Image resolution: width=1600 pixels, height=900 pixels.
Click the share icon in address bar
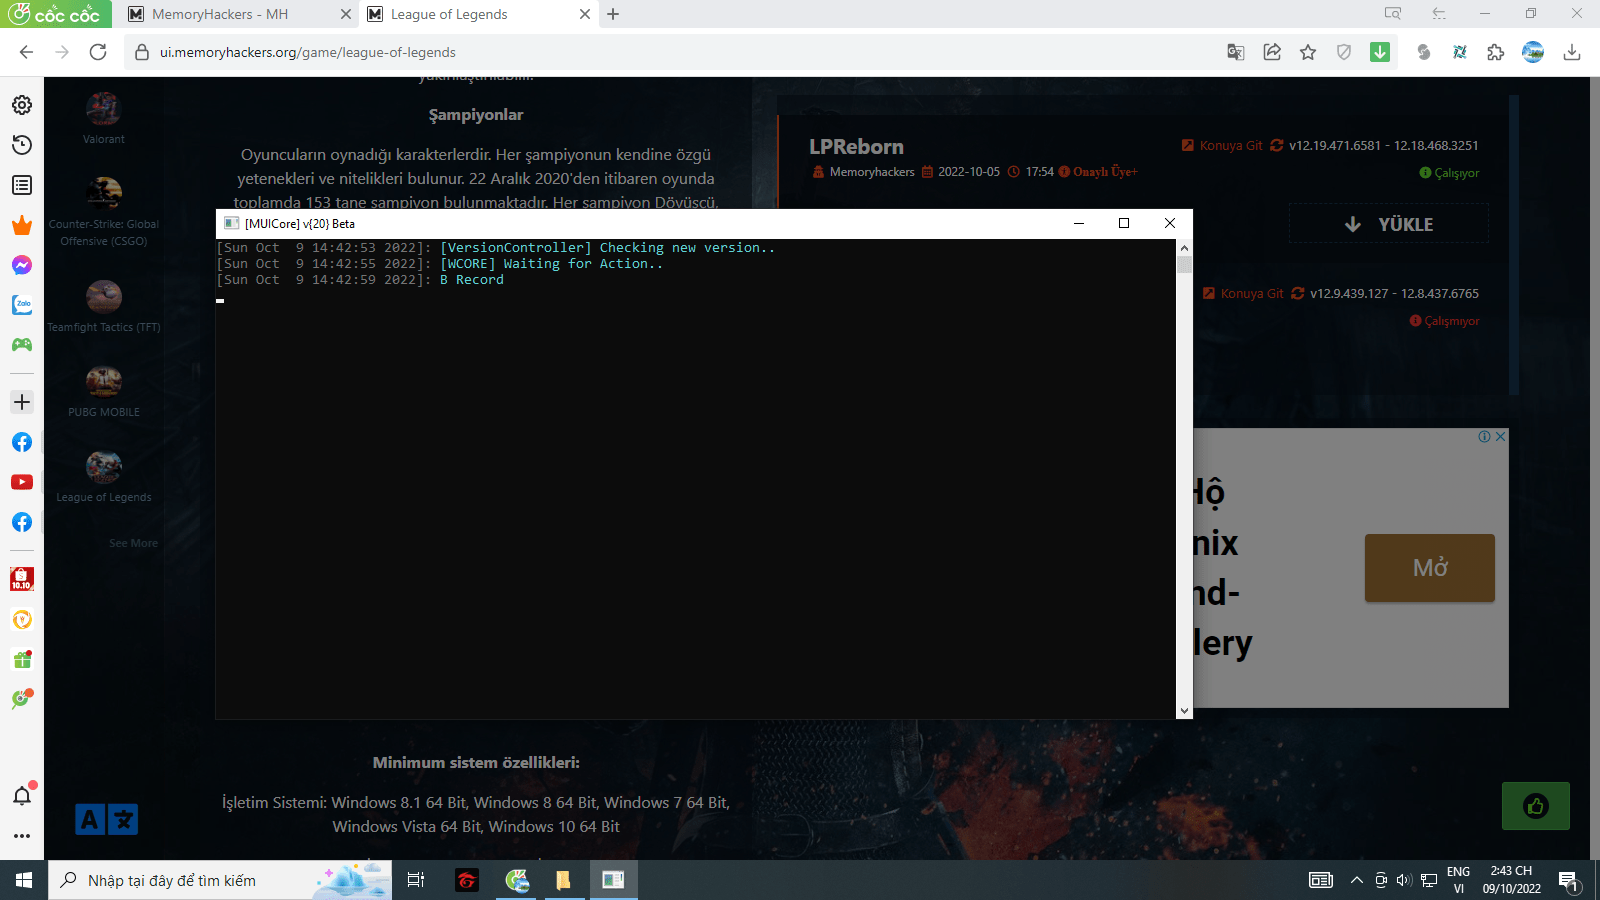(x=1272, y=52)
